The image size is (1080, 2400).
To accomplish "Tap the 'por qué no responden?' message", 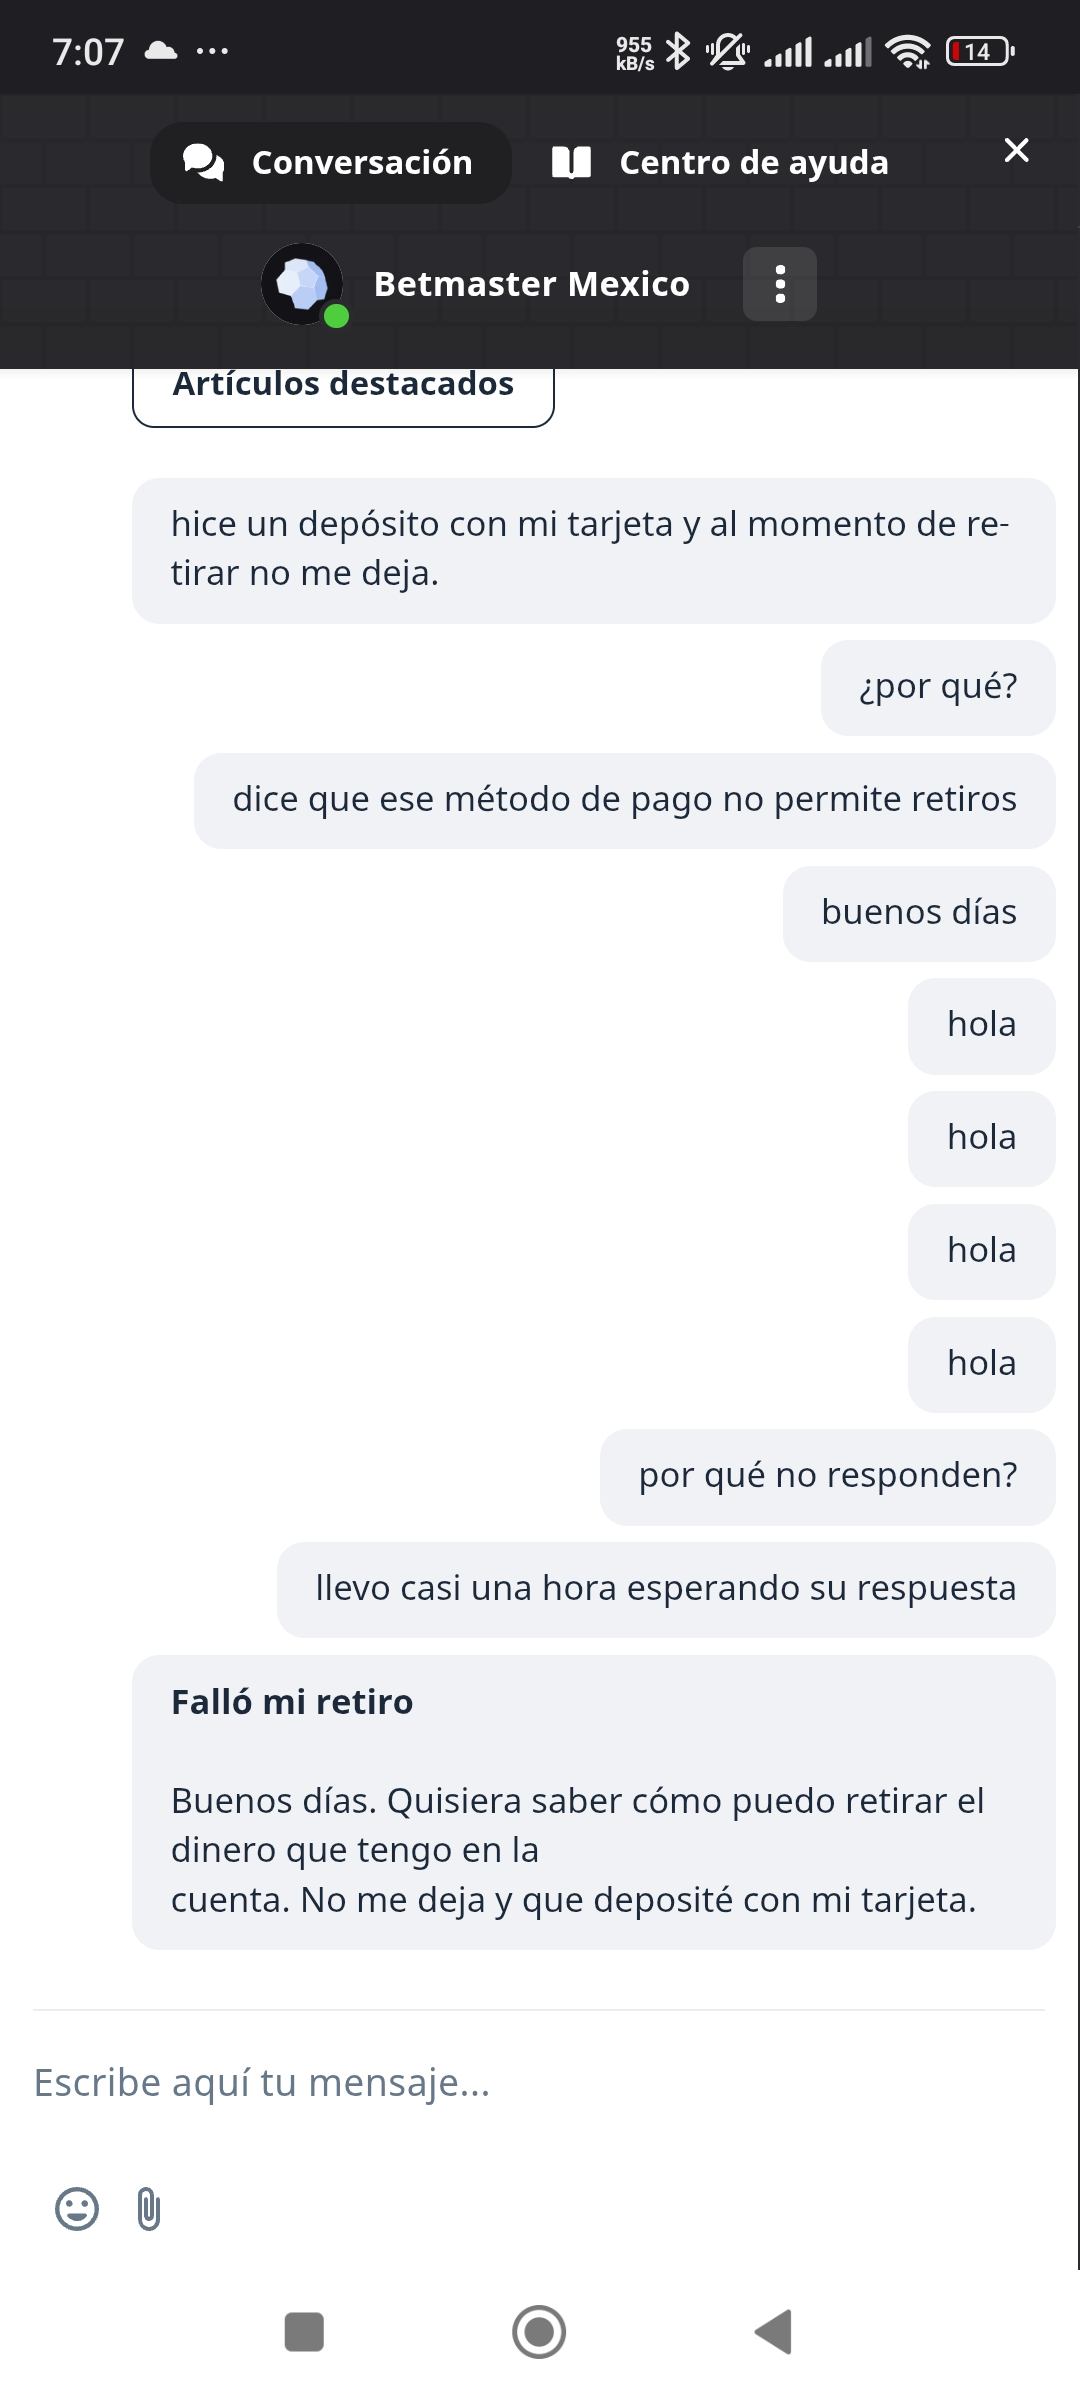I will tap(827, 1476).
